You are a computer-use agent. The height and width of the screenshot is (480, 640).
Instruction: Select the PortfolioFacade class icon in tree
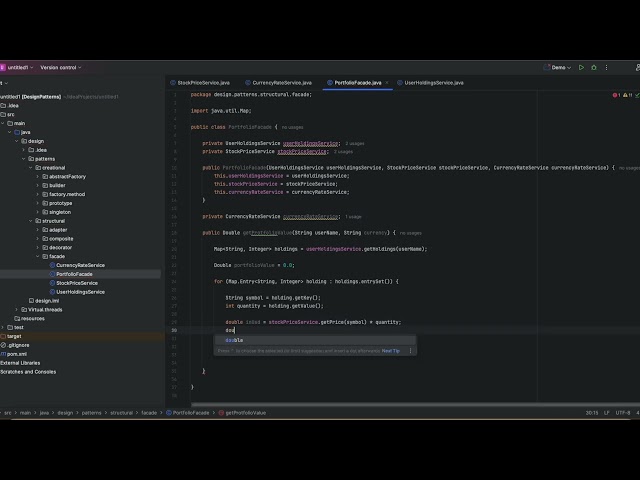[52, 274]
